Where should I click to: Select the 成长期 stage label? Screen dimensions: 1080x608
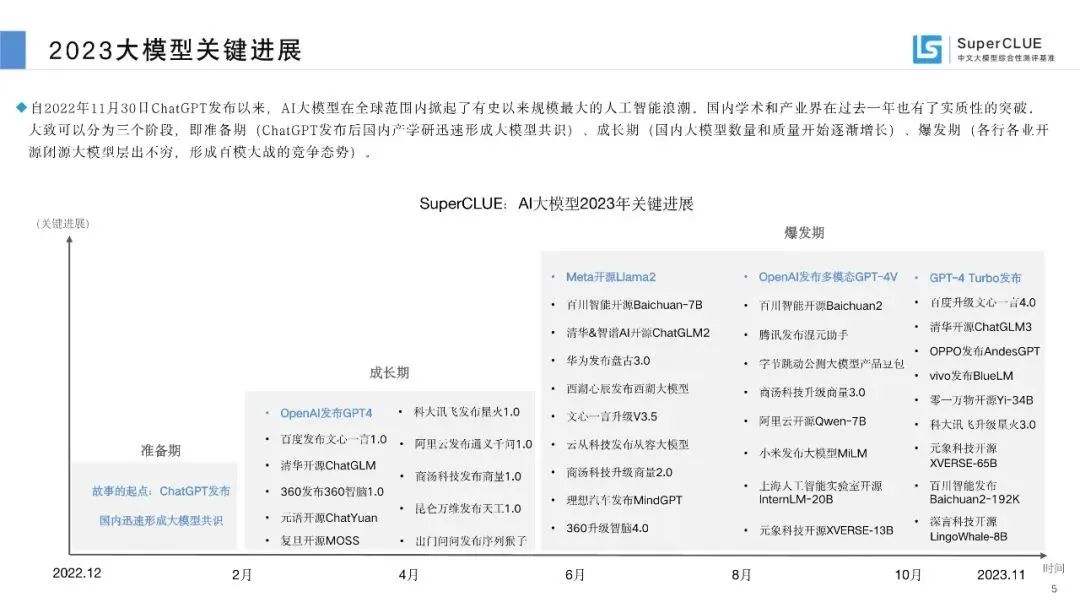(x=389, y=372)
